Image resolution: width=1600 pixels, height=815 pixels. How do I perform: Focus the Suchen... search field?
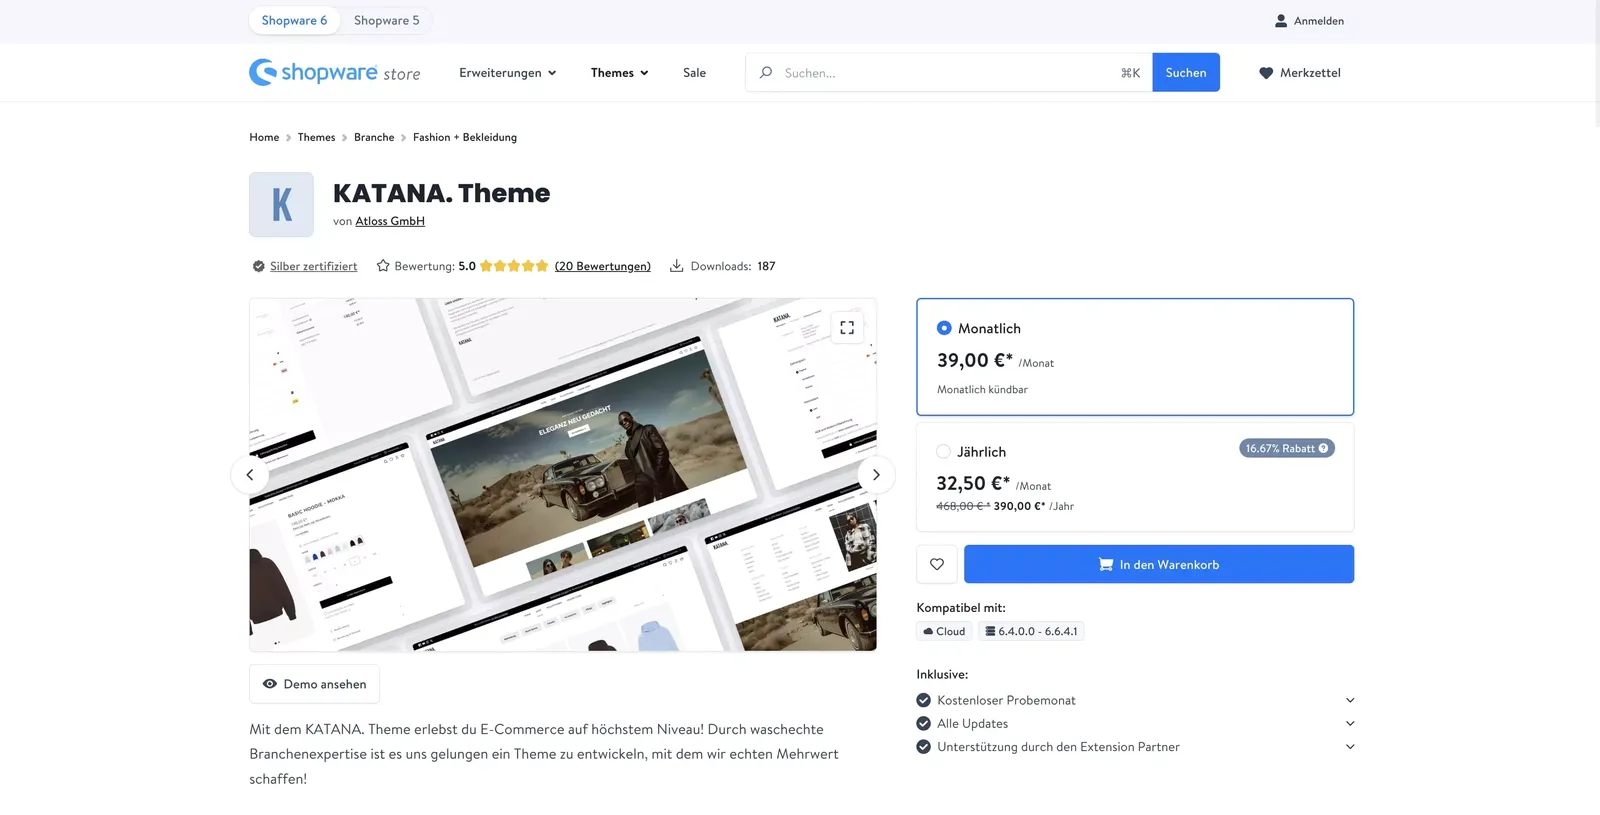[949, 73]
